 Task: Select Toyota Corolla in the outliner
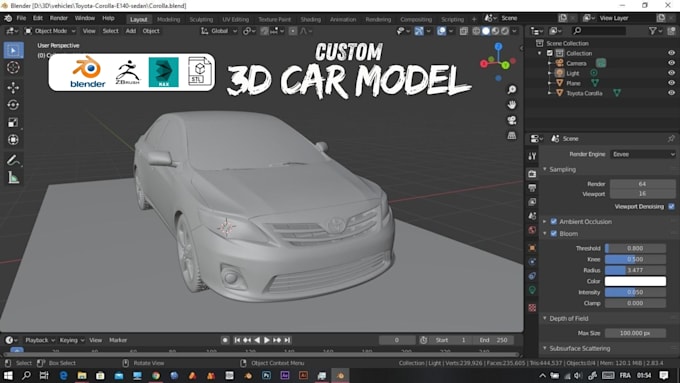coord(584,93)
